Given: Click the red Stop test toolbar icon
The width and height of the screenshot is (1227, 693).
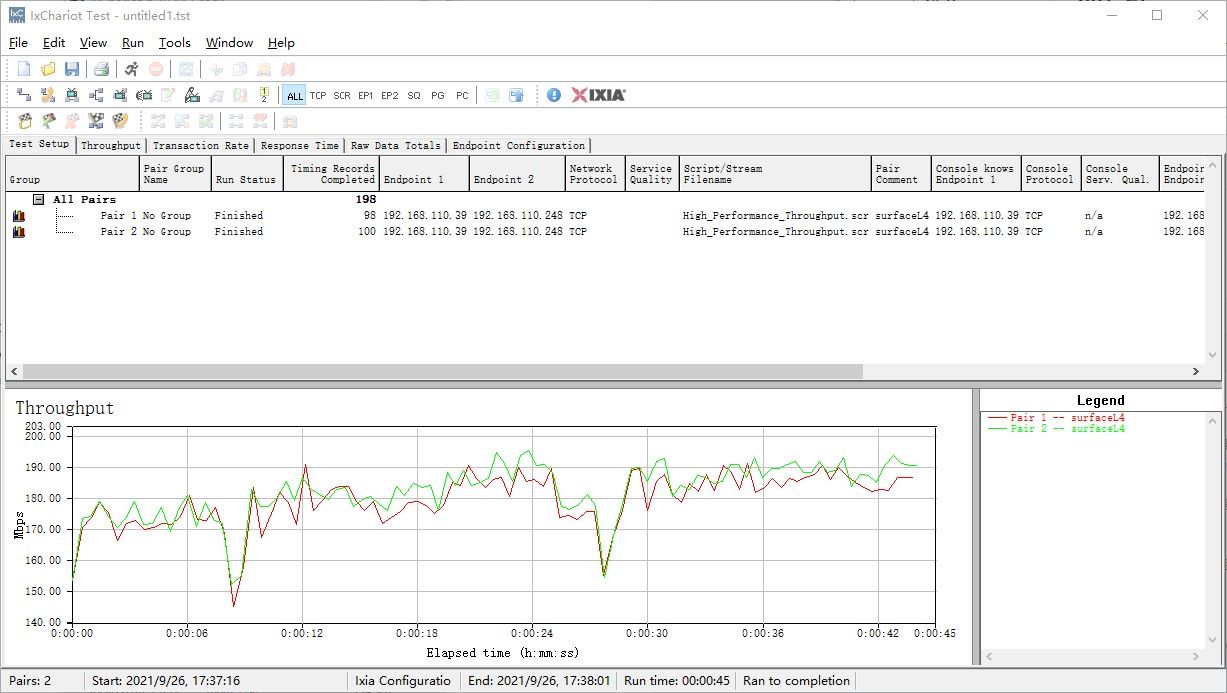Looking at the screenshot, I should point(156,69).
